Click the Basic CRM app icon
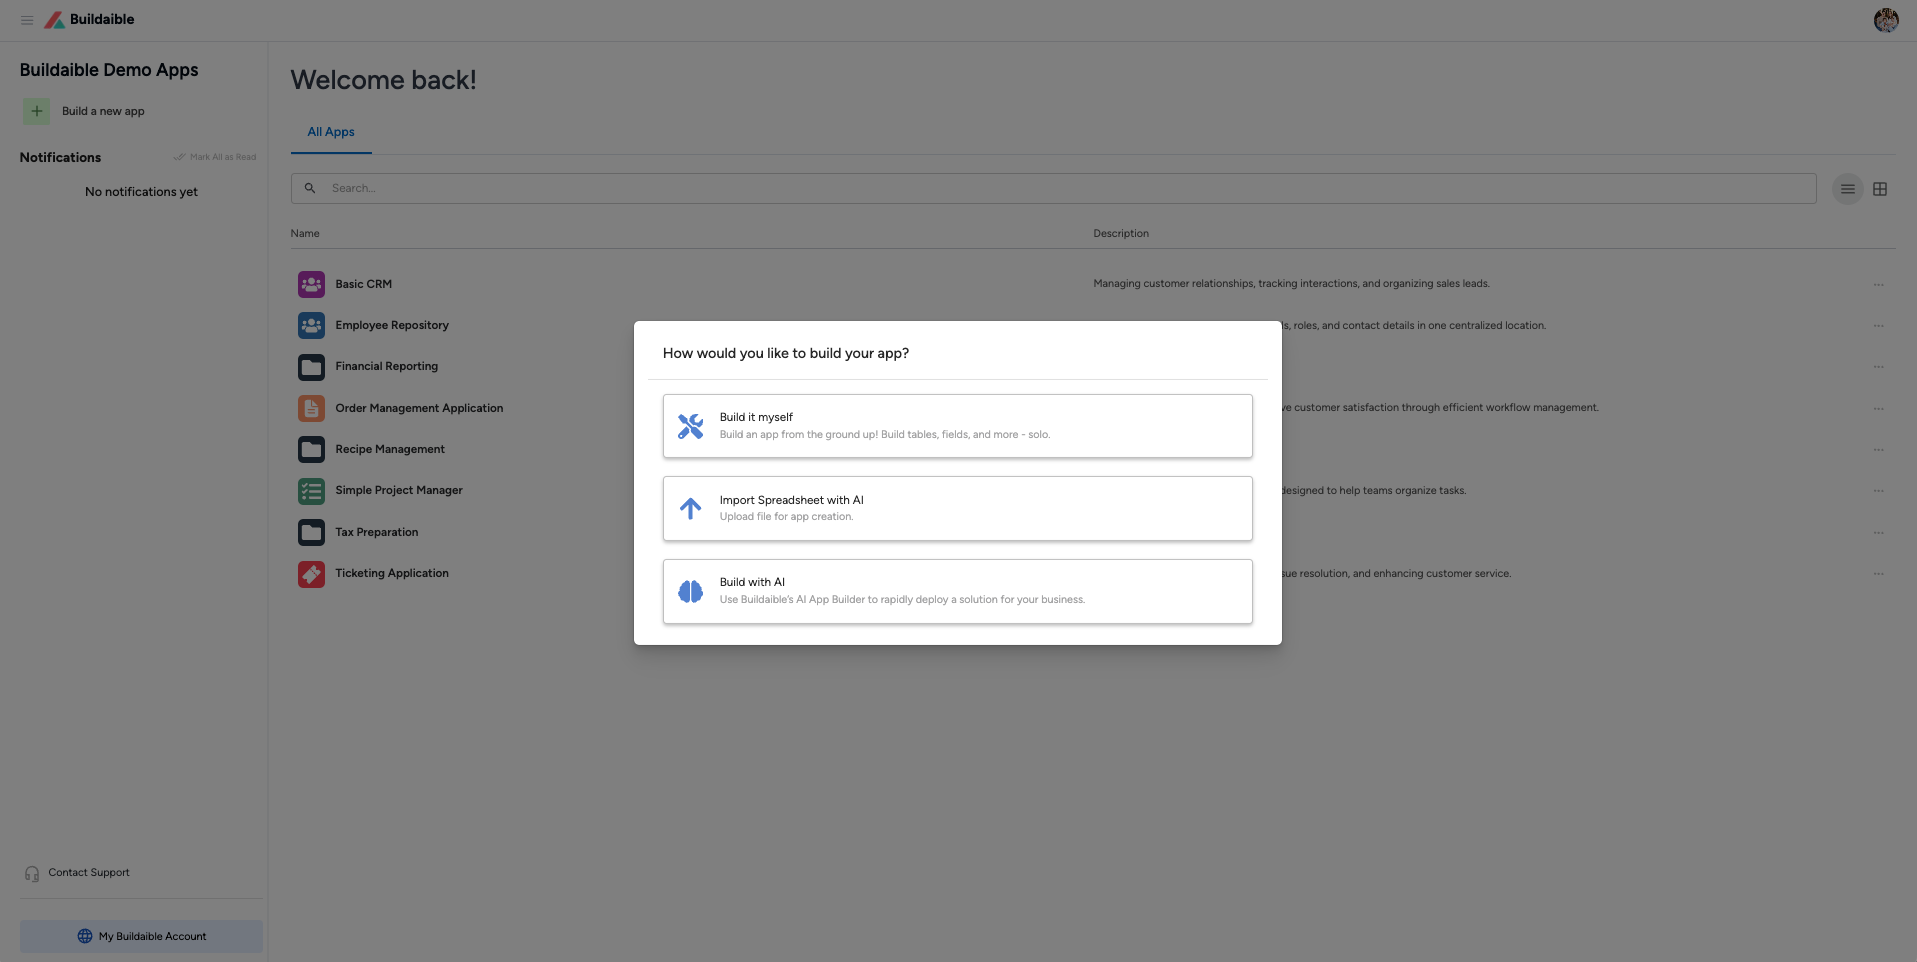The width and height of the screenshot is (1917, 962). (311, 284)
